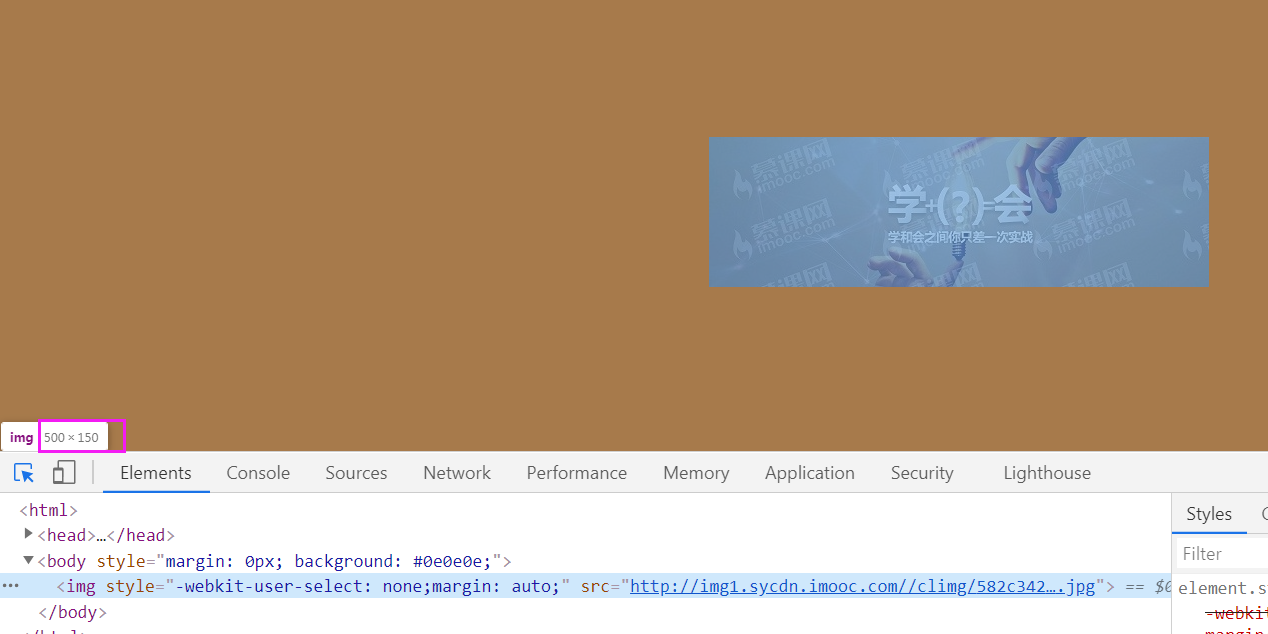Select the Styles pane tab
The width and height of the screenshot is (1268, 634).
(x=1209, y=514)
